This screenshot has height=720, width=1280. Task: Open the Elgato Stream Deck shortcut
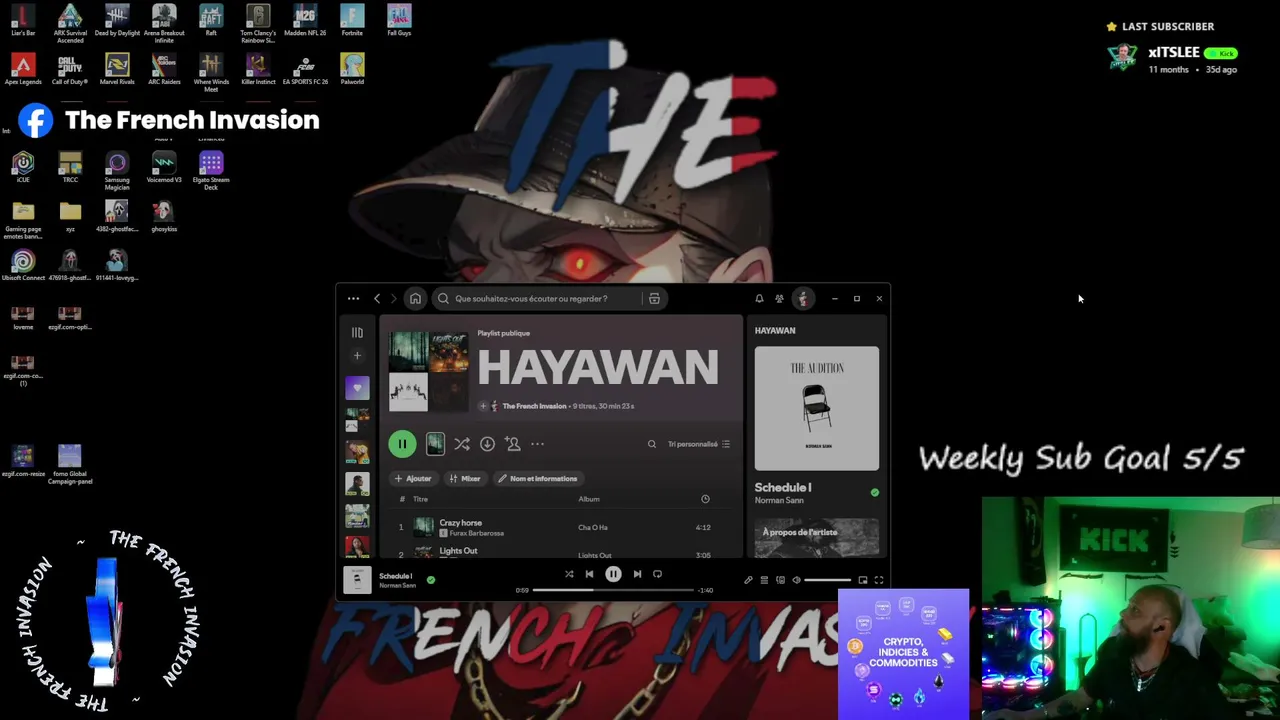[x=211, y=170]
